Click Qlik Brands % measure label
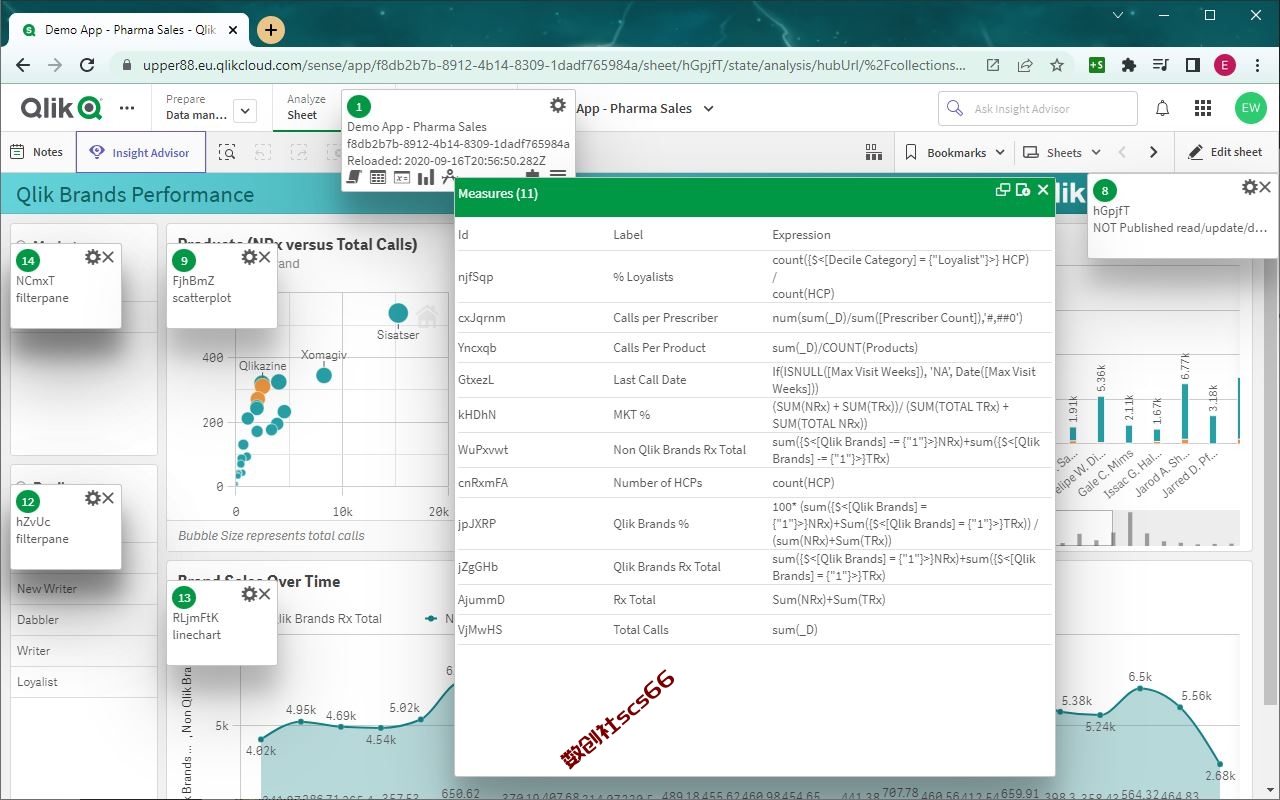 651,523
